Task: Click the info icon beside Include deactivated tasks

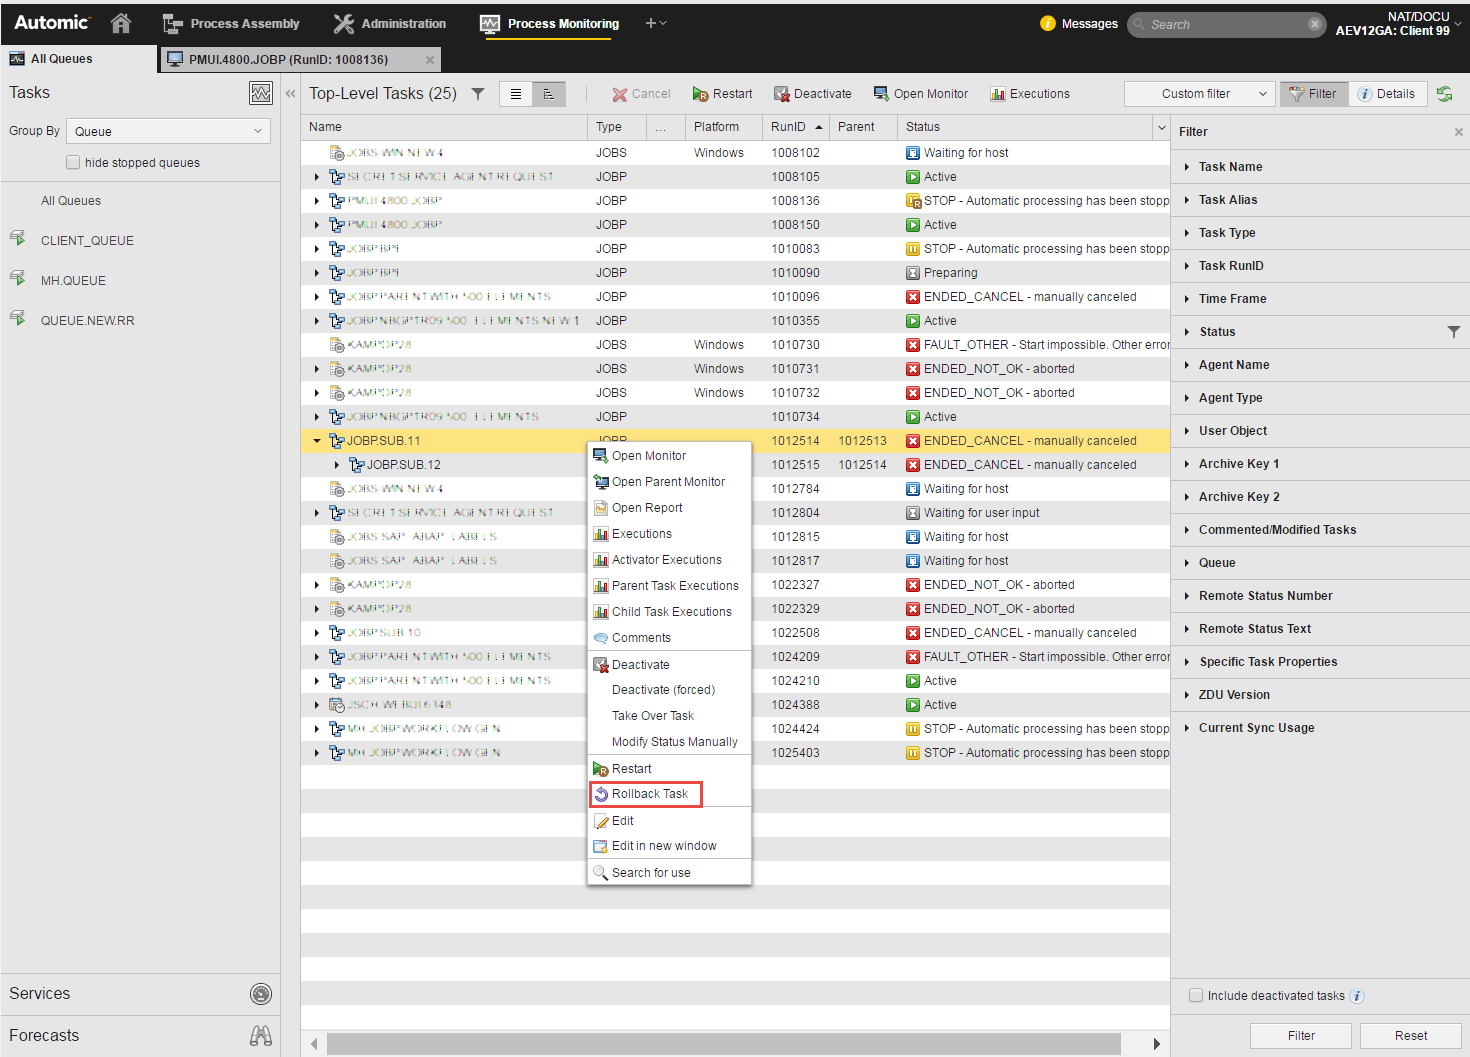Action: (1357, 996)
